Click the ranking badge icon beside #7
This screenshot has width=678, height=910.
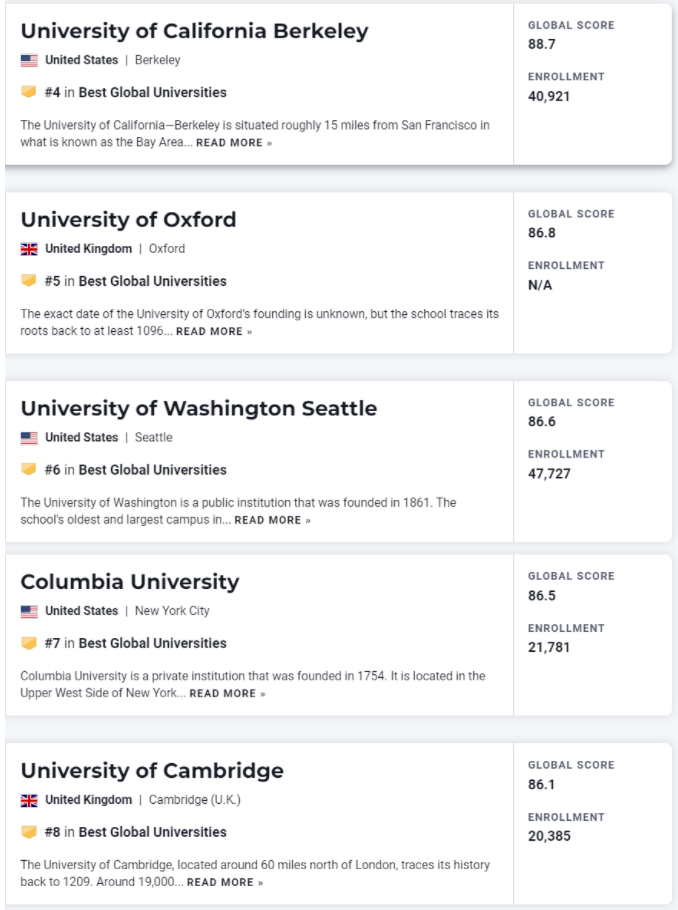tap(29, 643)
